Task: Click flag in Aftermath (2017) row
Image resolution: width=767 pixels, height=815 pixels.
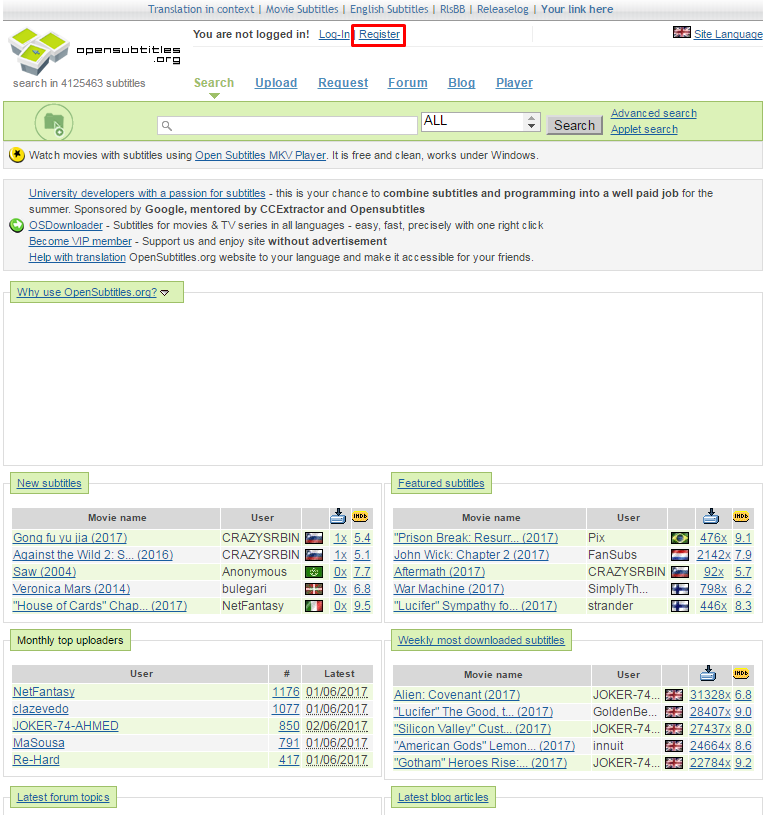Action: pyautogui.click(x=680, y=572)
